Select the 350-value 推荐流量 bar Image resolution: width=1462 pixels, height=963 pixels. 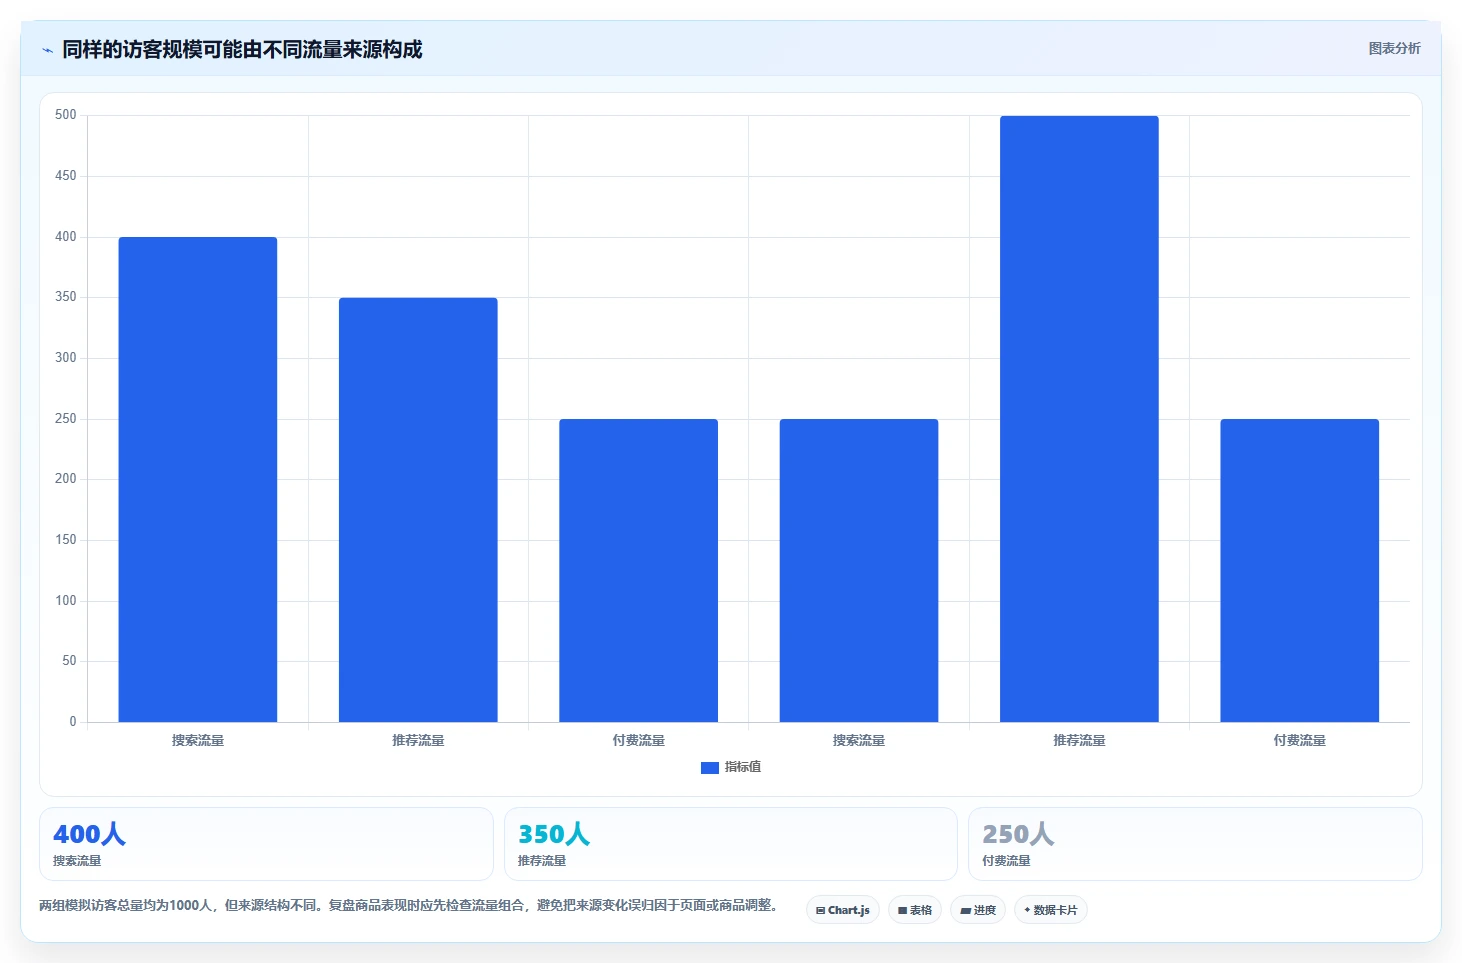point(418,510)
